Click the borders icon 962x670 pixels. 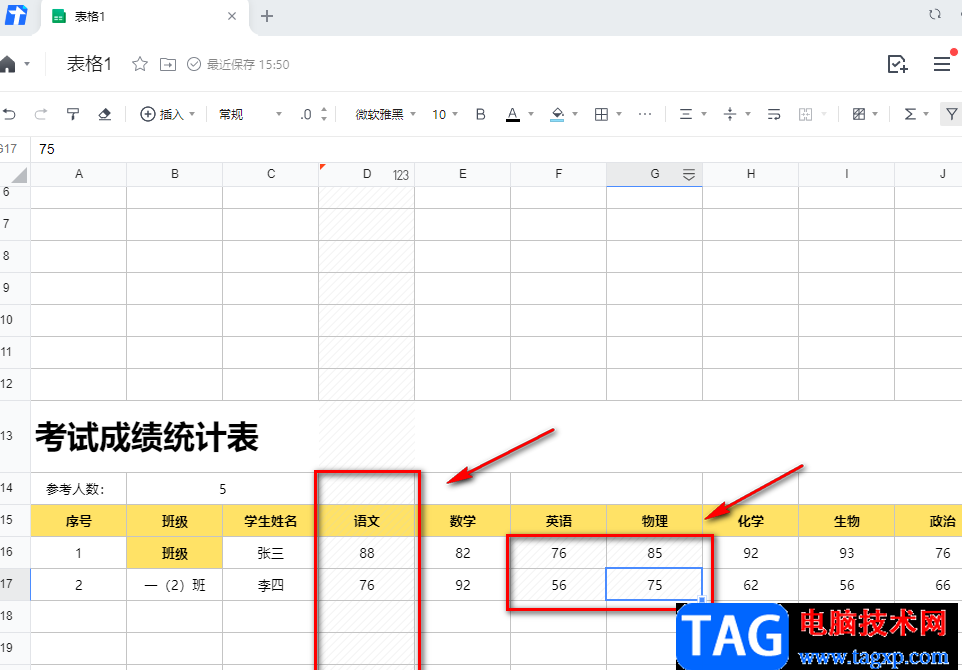point(601,114)
